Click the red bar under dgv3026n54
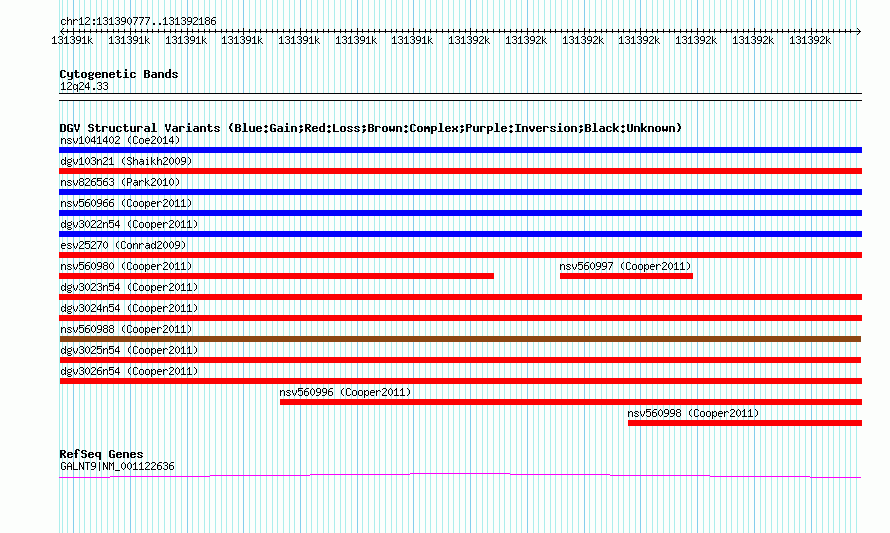Viewport: 890px width, 533px height. [x=460, y=381]
